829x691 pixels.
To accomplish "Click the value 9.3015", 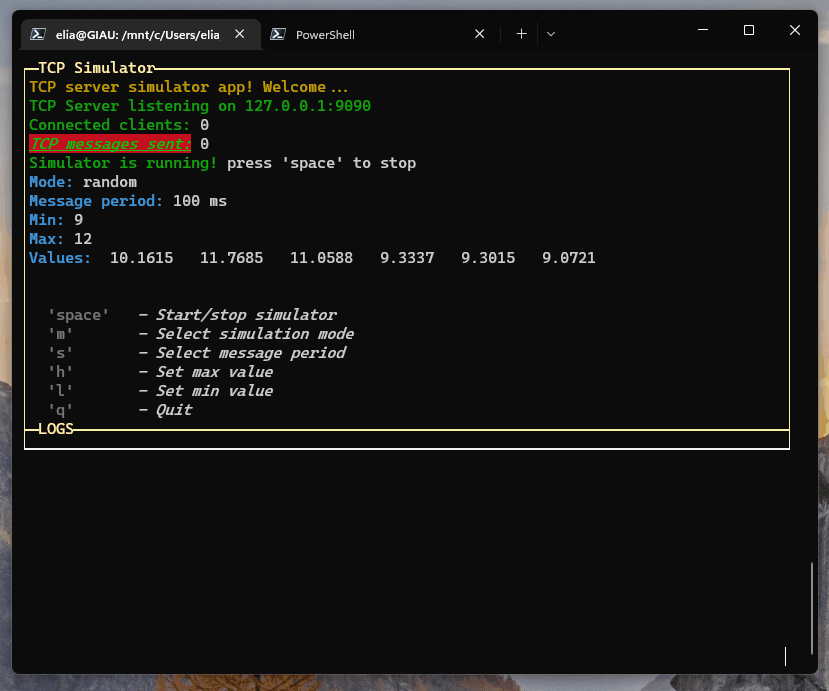I will 487,258.
